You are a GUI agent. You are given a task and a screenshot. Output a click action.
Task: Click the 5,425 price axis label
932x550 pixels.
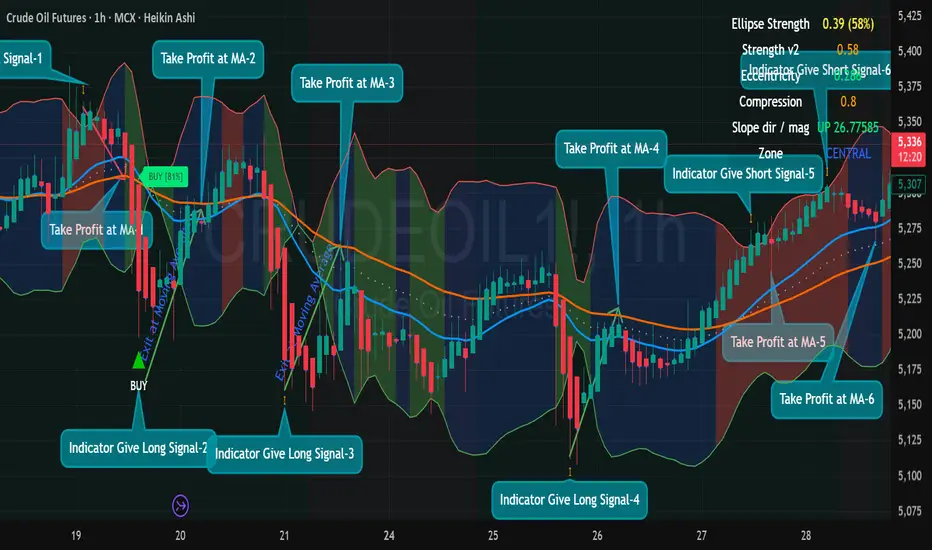(x=909, y=16)
